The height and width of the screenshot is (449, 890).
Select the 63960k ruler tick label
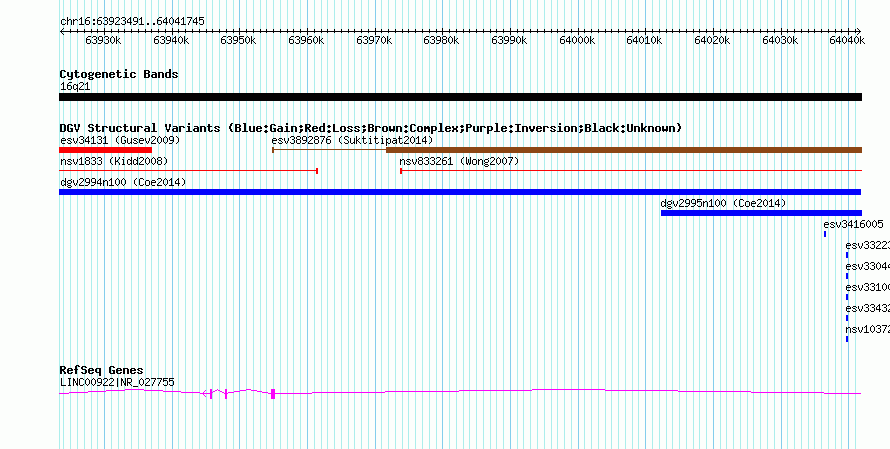pos(306,40)
